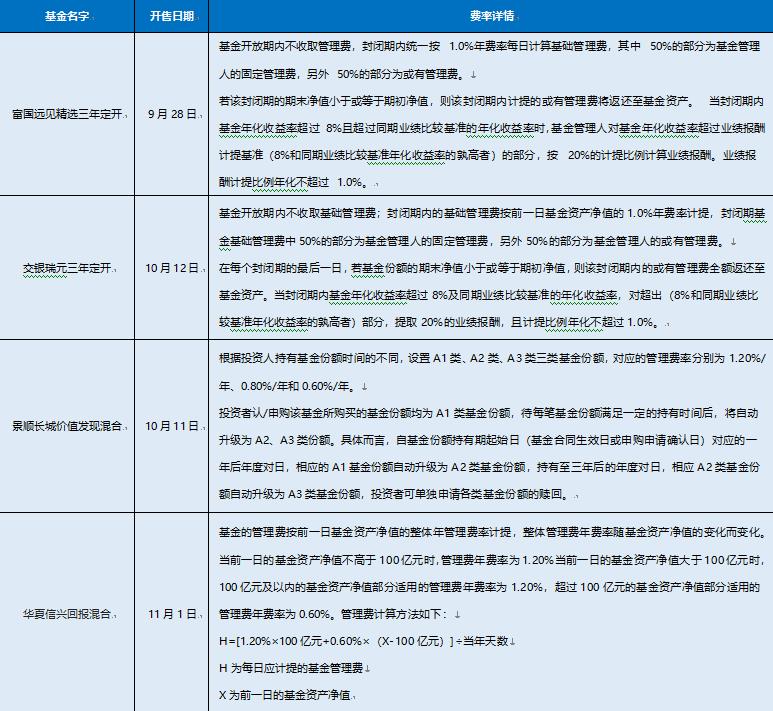Image resolution: width=773 pixels, height=711 pixels.
Task: Select the 交银瑞元三年定开 fund name cell
Action: [66, 268]
